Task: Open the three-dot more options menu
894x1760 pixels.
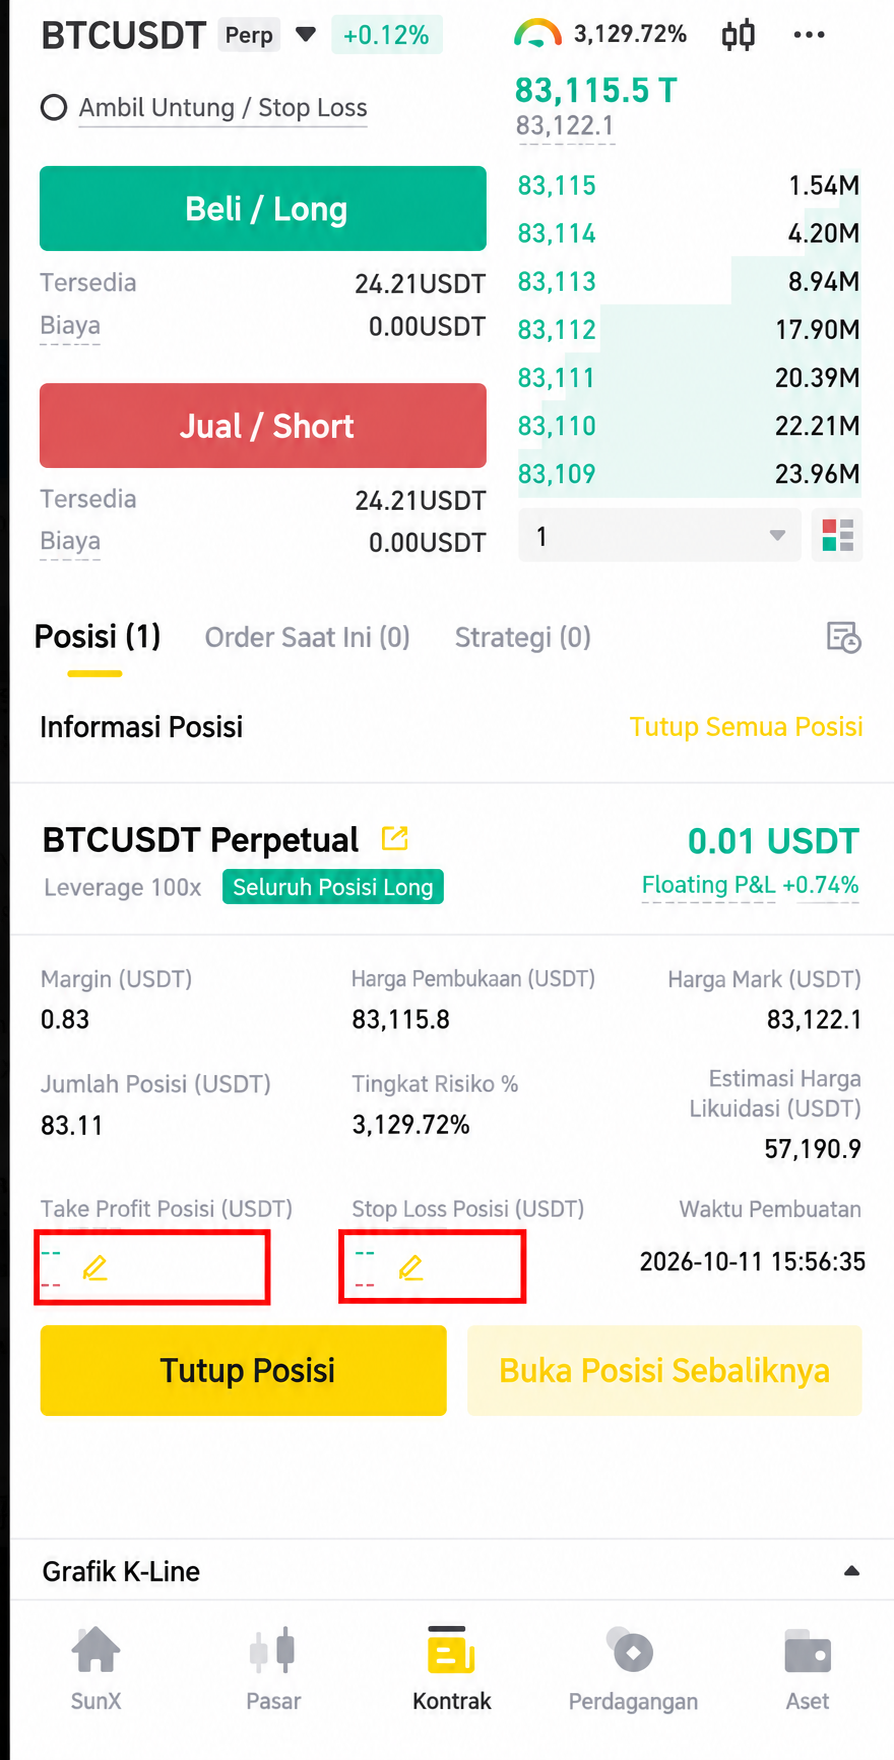Action: [x=808, y=35]
